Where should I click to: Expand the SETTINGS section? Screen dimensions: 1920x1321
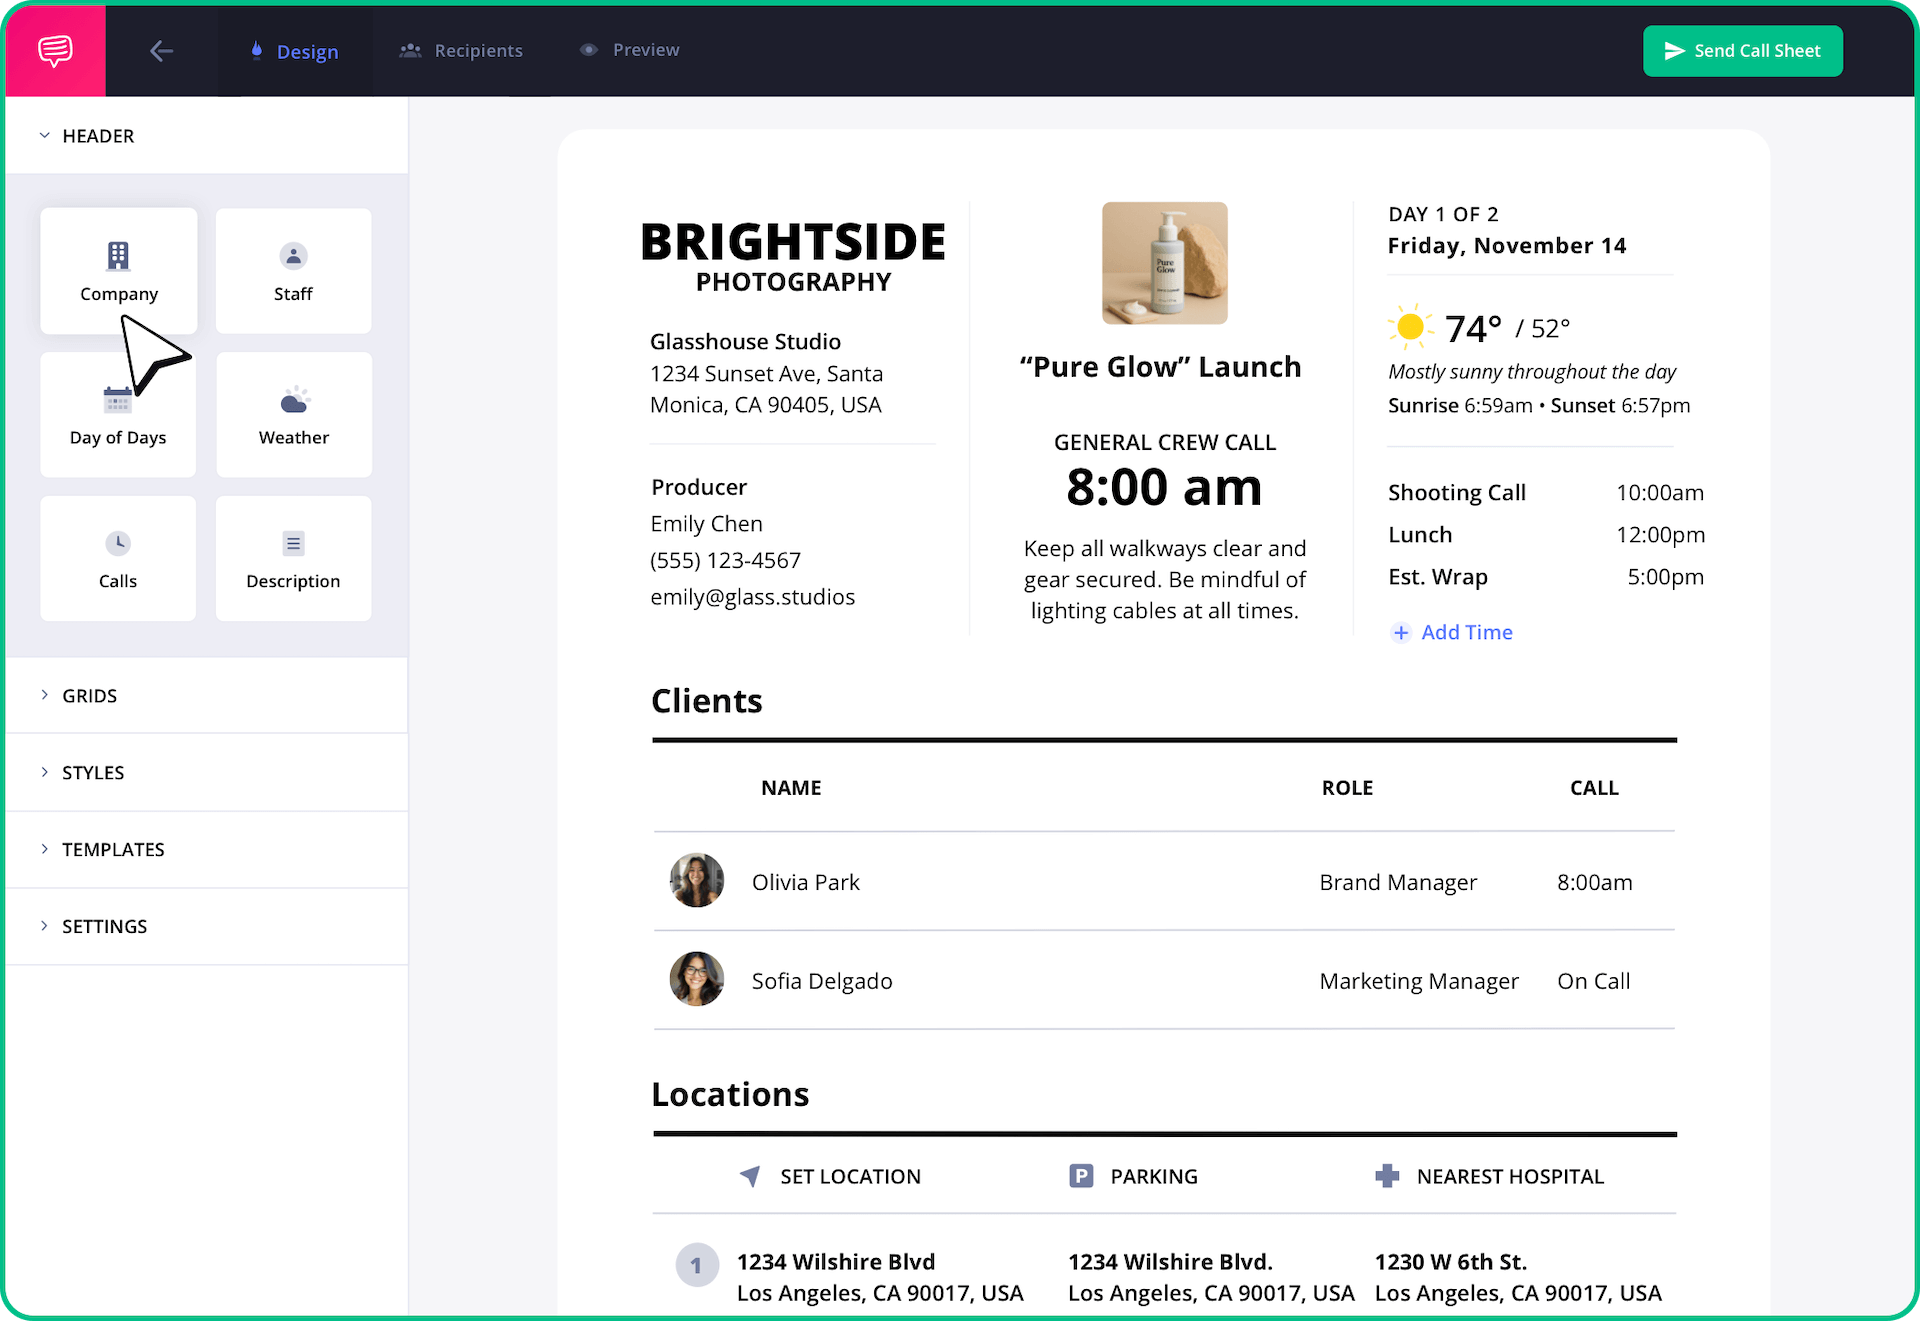coord(104,927)
